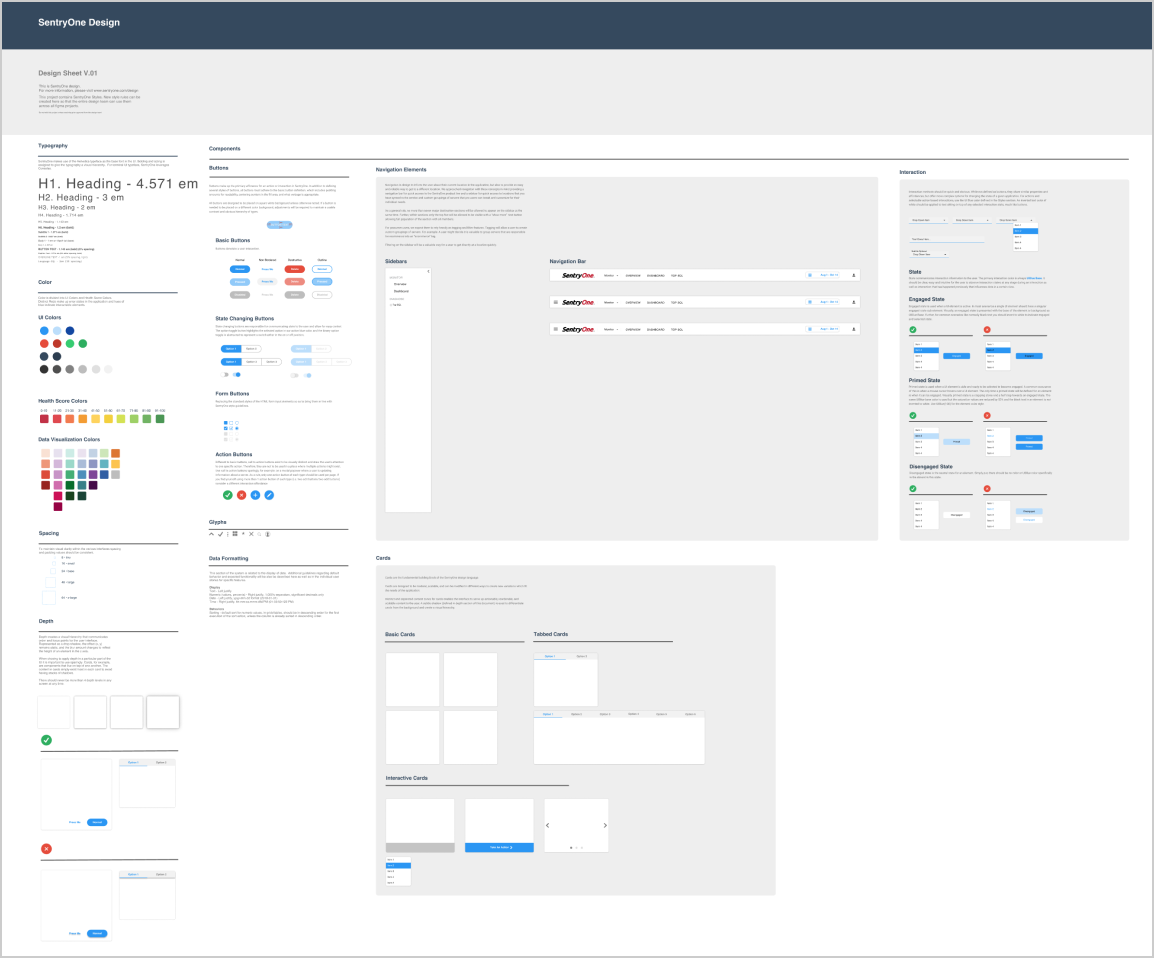
Task: Click the right arrow on the carousel card
Action: click(604, 825)
